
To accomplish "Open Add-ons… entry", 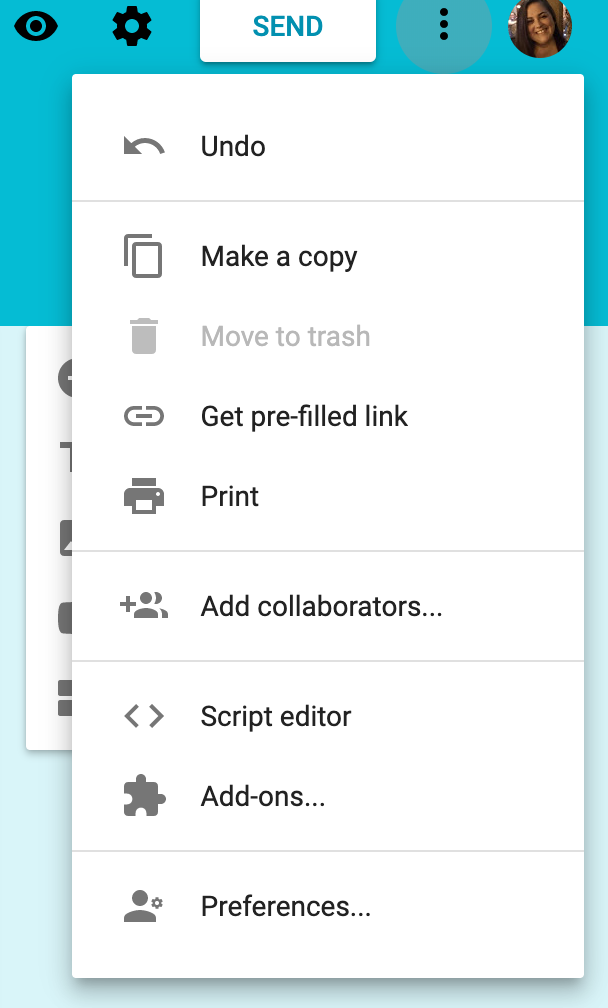I will point(328,796).
